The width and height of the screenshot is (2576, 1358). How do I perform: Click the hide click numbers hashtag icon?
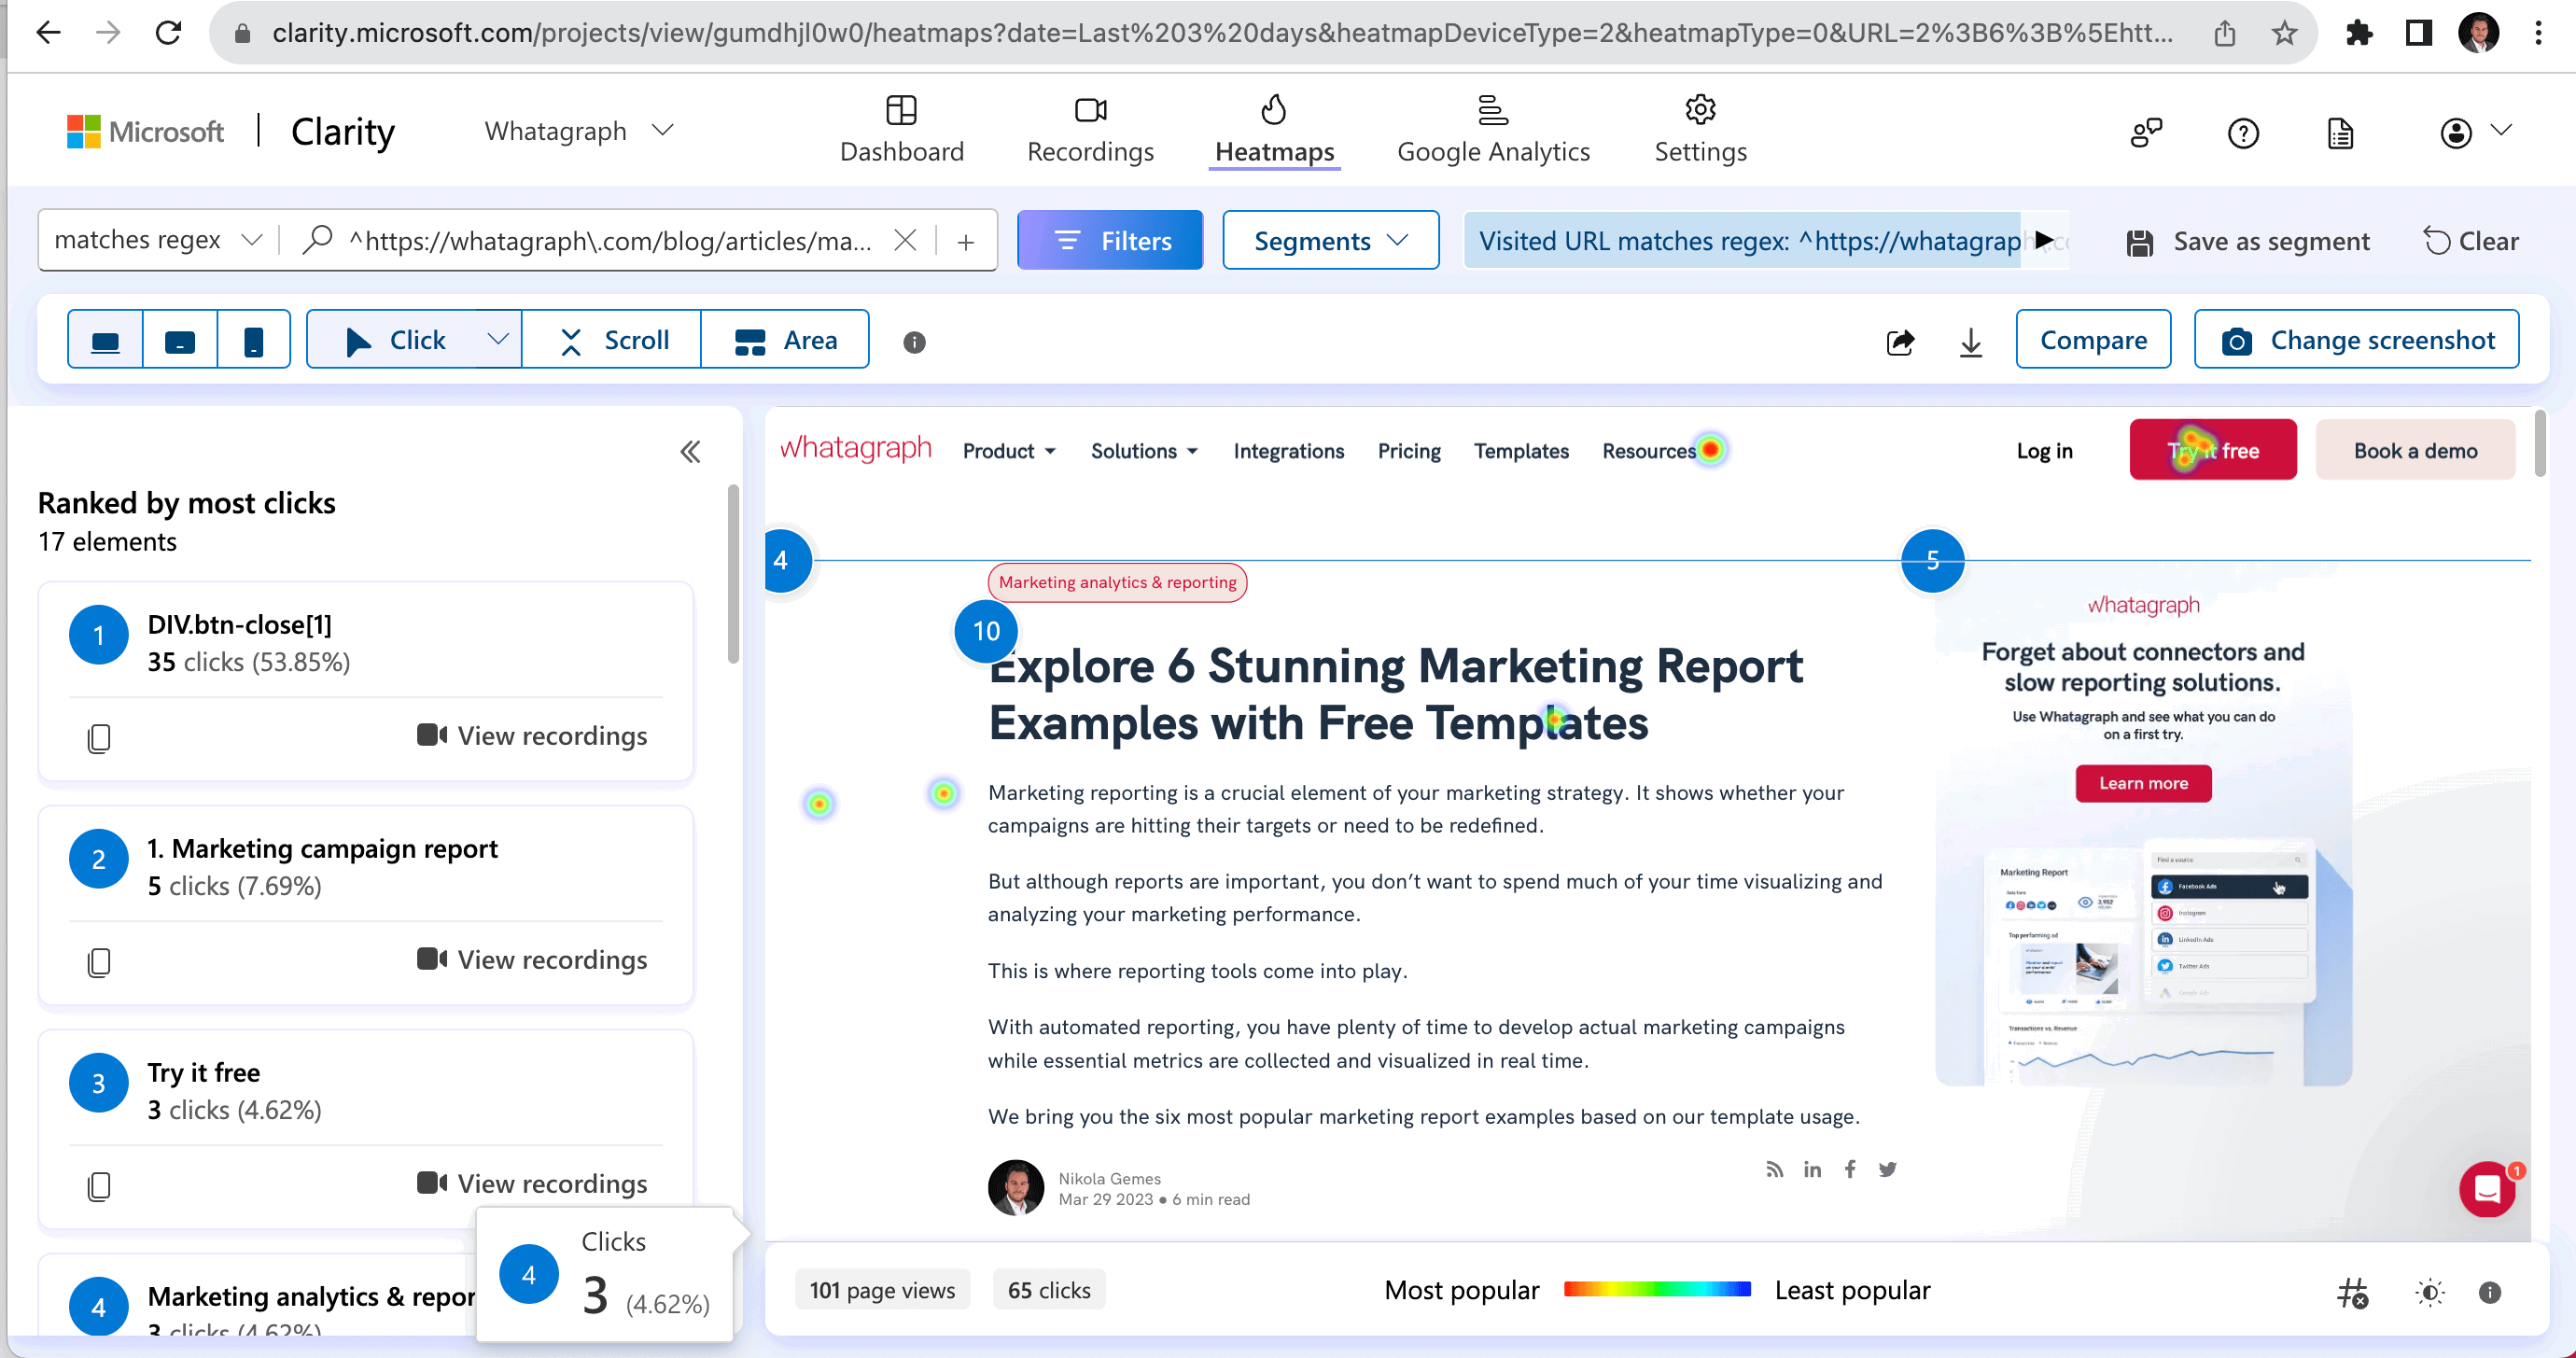click(x=2352, y=1292)
